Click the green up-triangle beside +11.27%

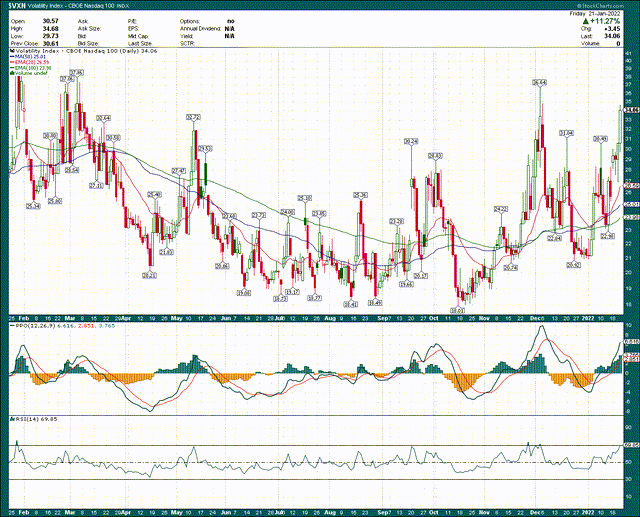pyautogui.click(x=586, y=21)
